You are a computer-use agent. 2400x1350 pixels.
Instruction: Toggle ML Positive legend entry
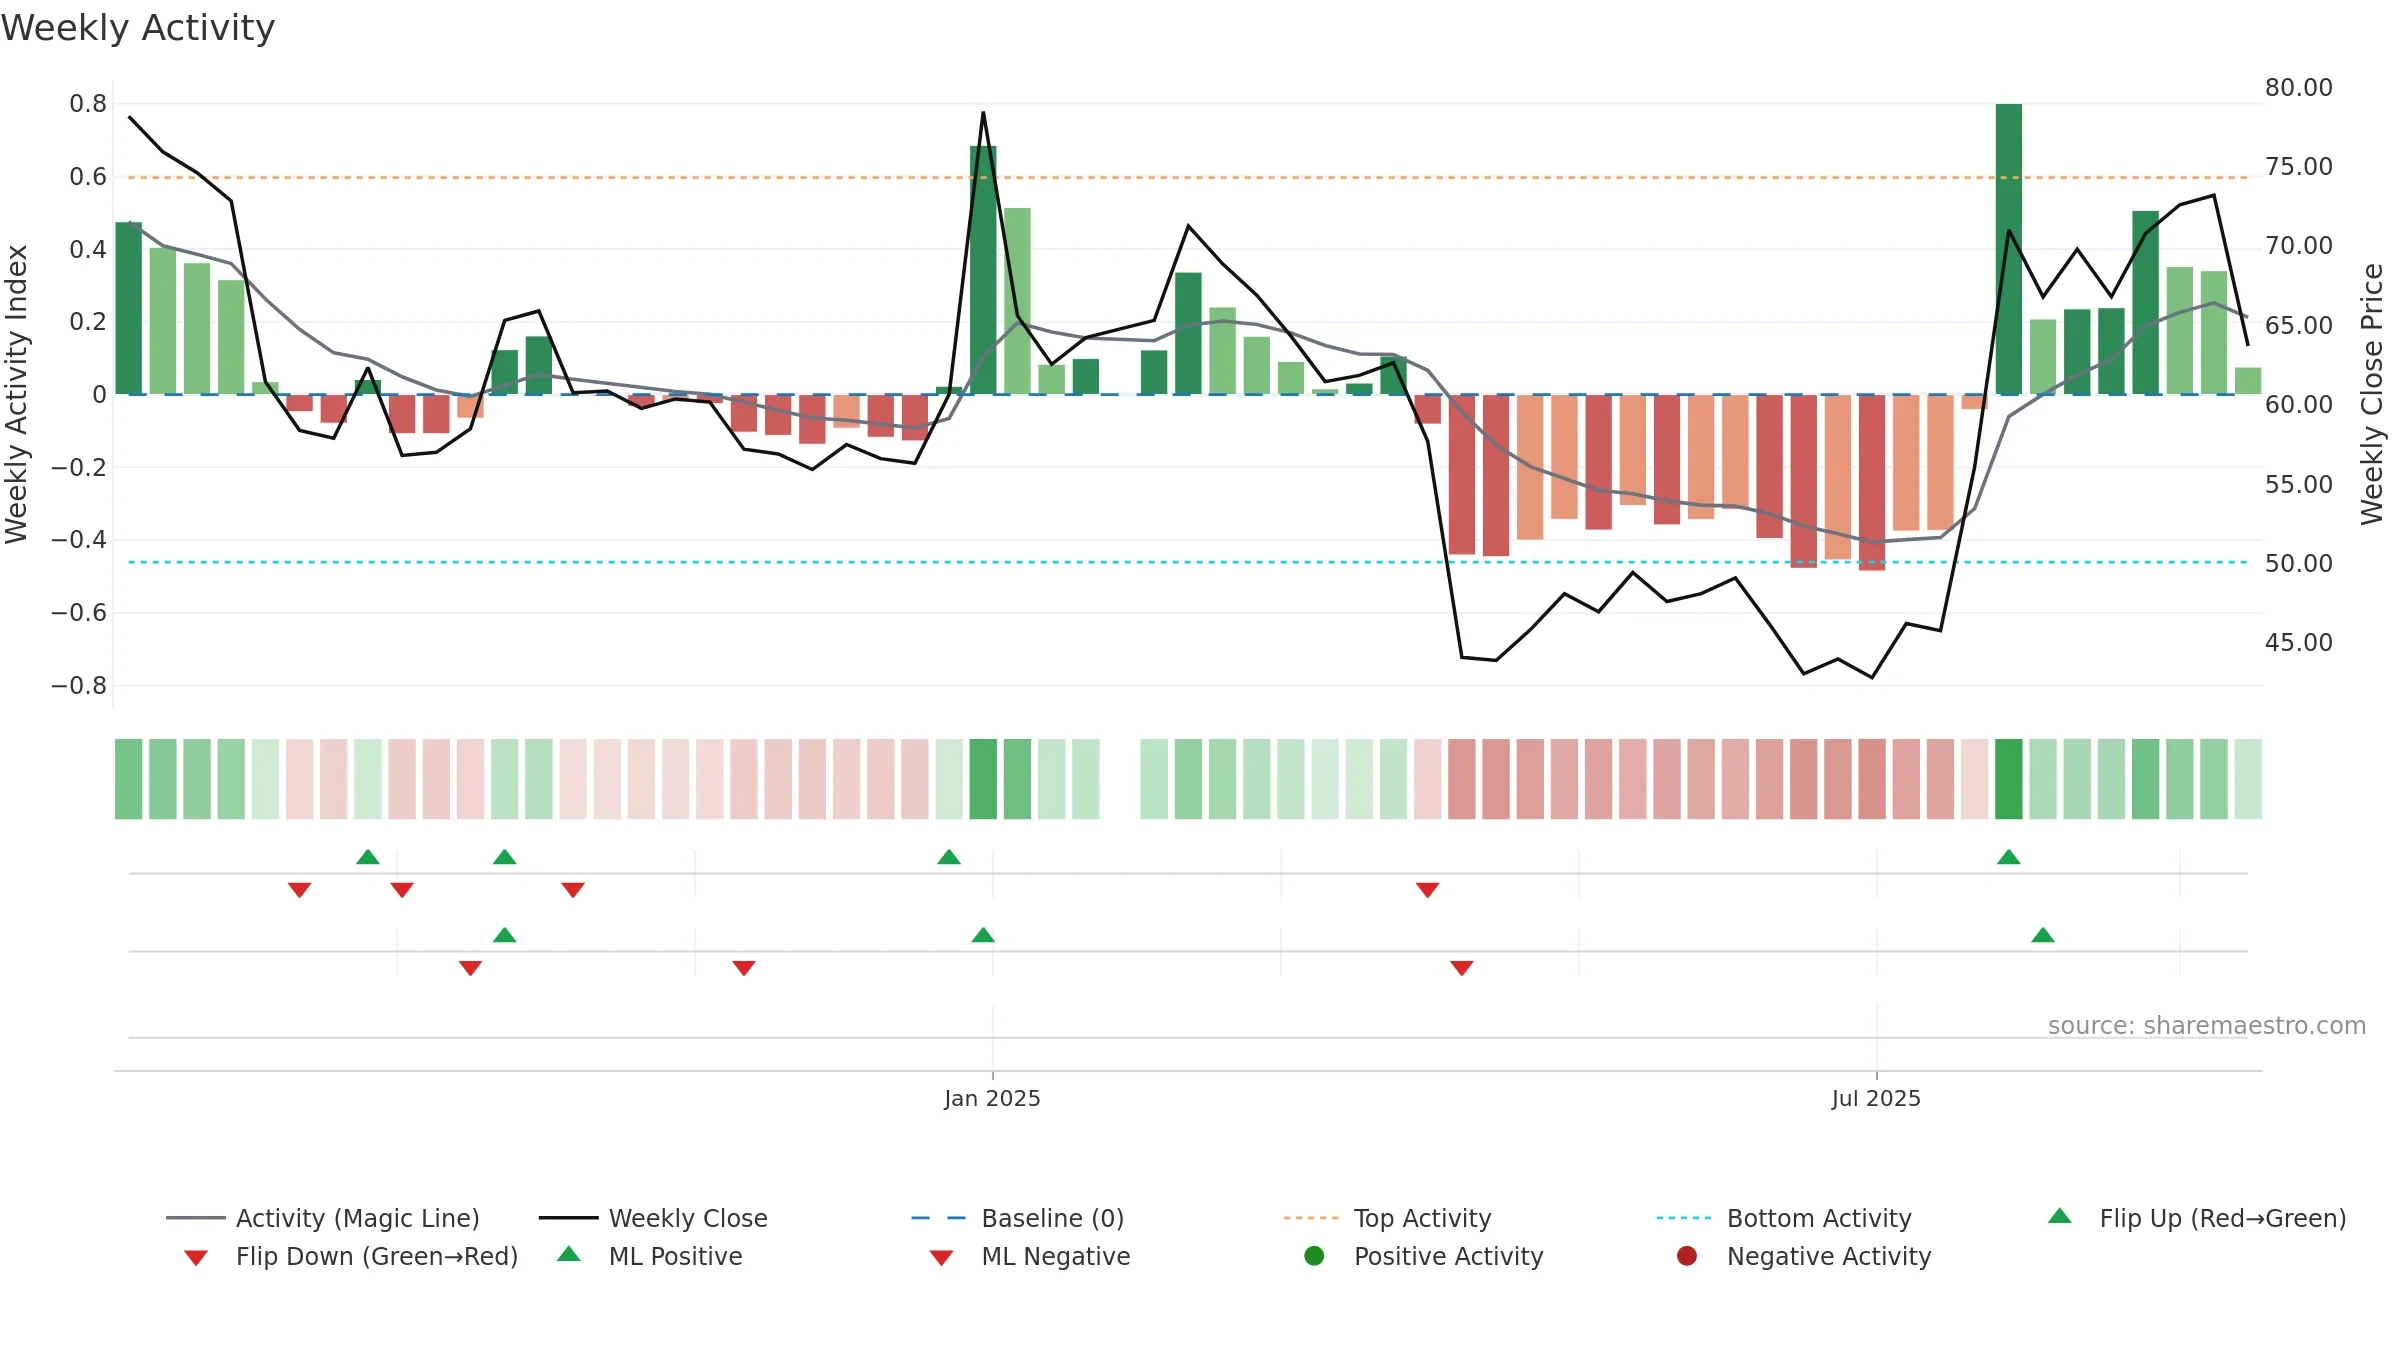click(x=650, y=1256)
